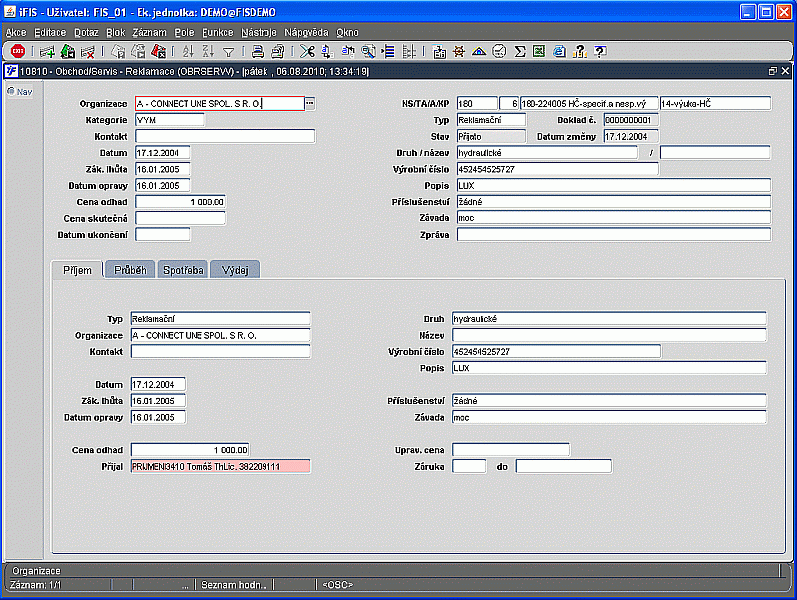This screenshot has width=797, height=600.
Task: Click the top Organizace input field
Action: click(x=220, y=104)
